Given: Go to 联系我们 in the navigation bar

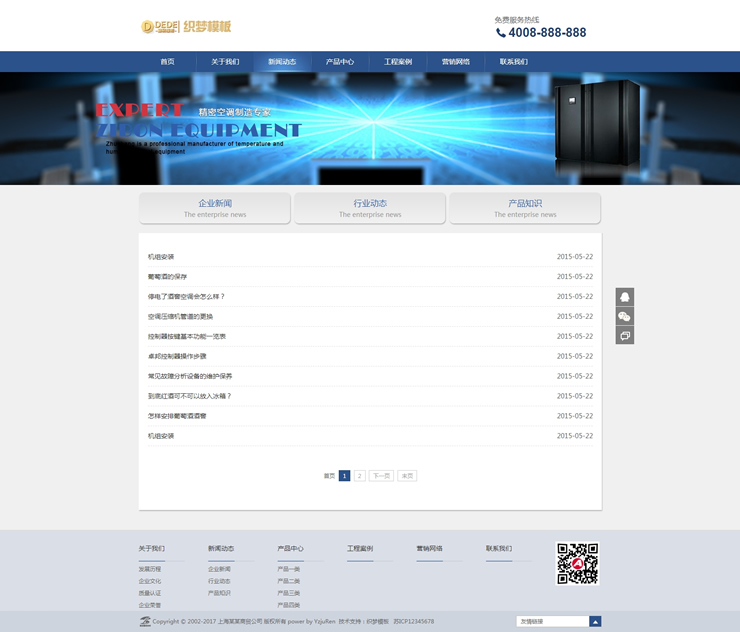Looking at the screenshot, I should click(x=514, y=62).
